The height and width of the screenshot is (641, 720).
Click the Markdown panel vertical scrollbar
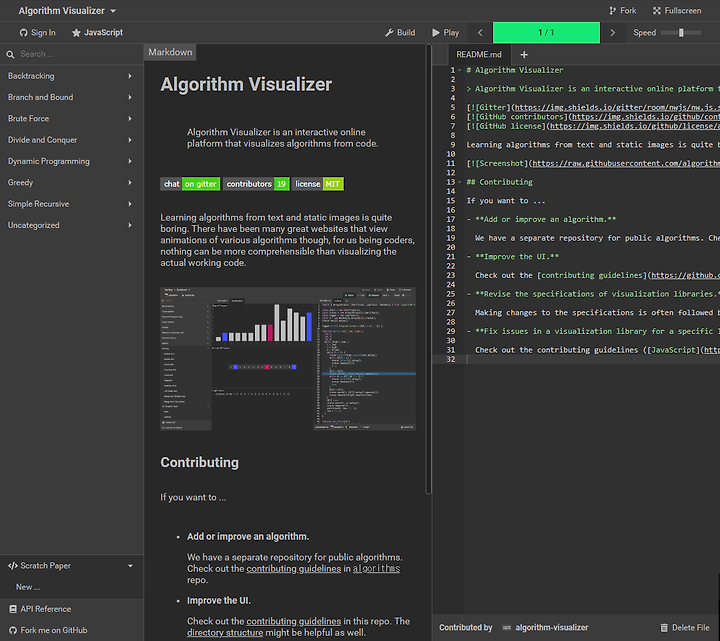tap(428, 269)
